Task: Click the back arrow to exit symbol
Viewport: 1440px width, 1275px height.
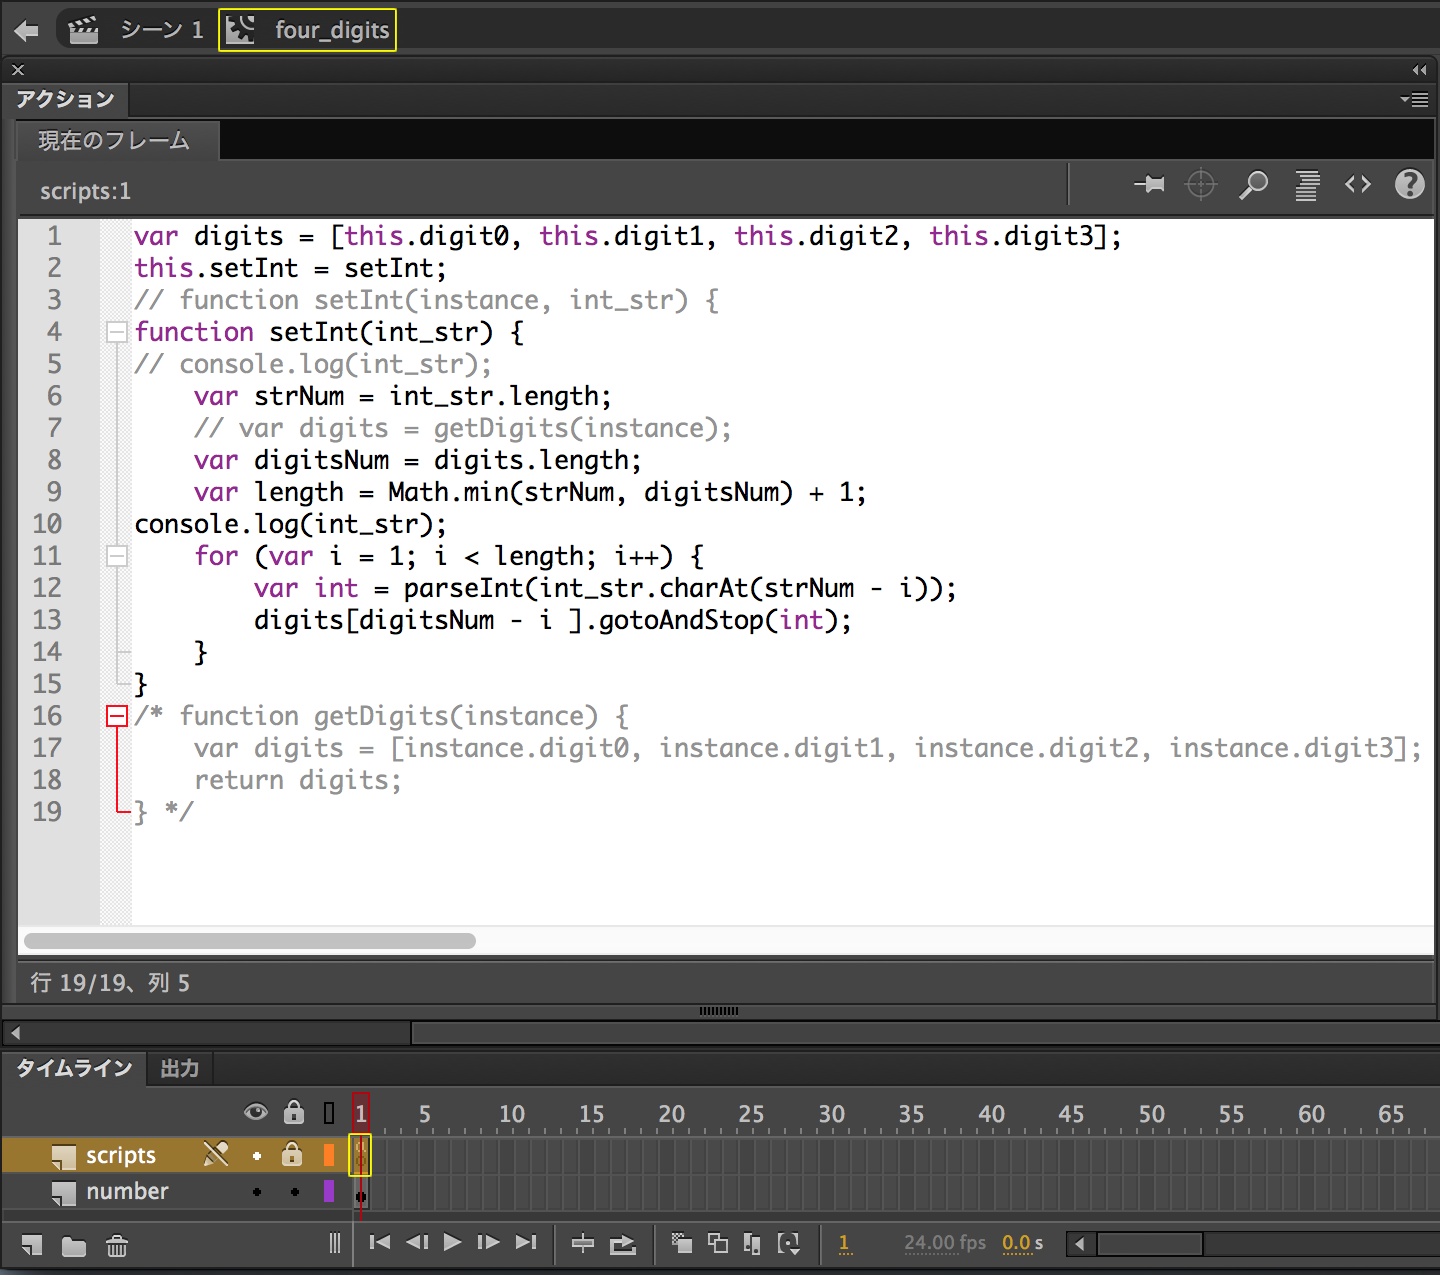Action: click(x=27, y=31)
